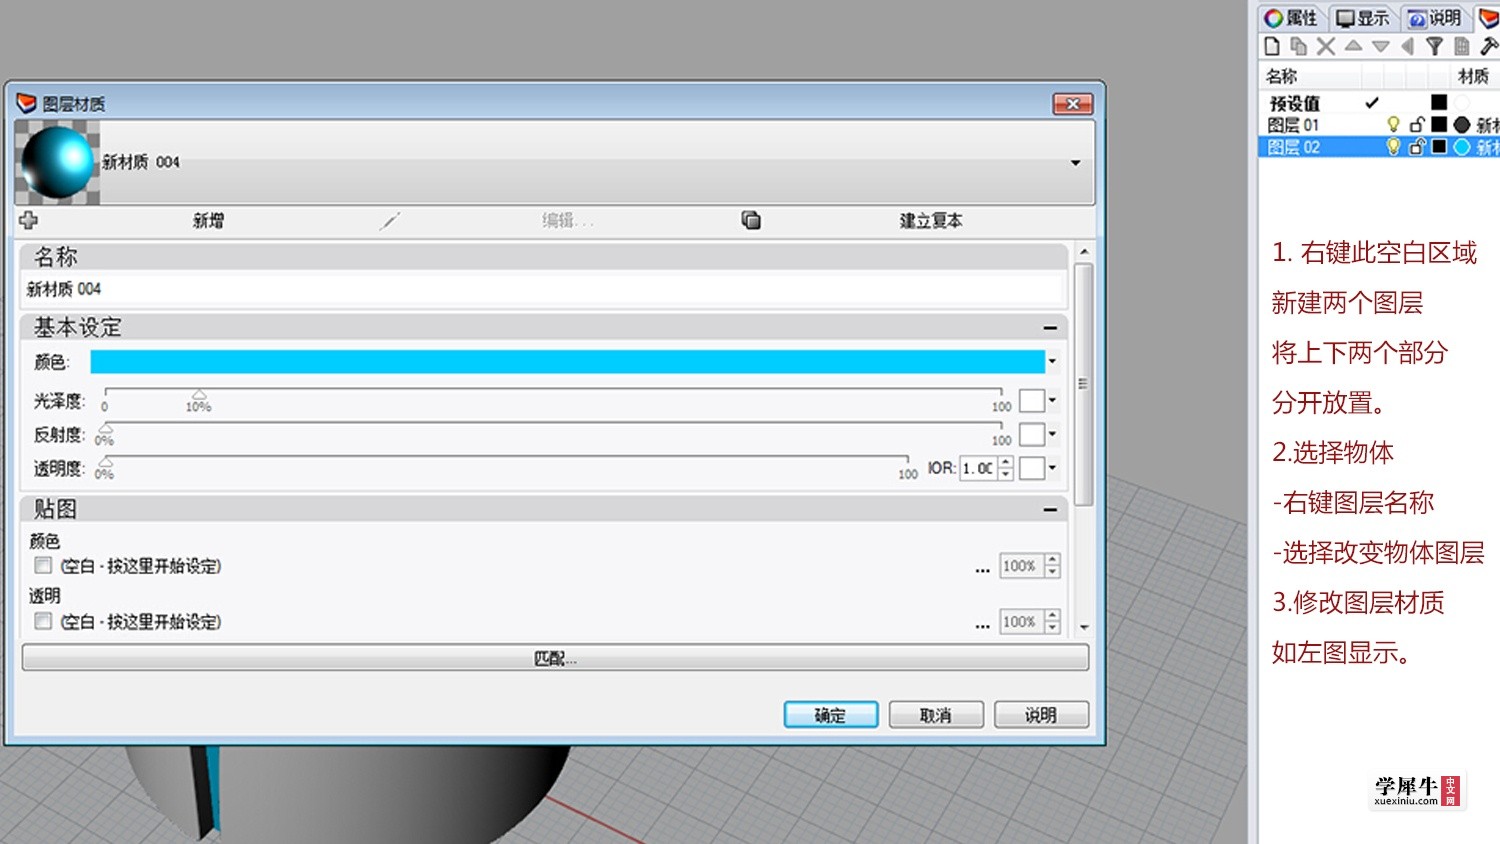Adjust the 颜色 texture 100% spinner
The width and height of the screenshot is (1500, 844).
(x=1052, y=566)
